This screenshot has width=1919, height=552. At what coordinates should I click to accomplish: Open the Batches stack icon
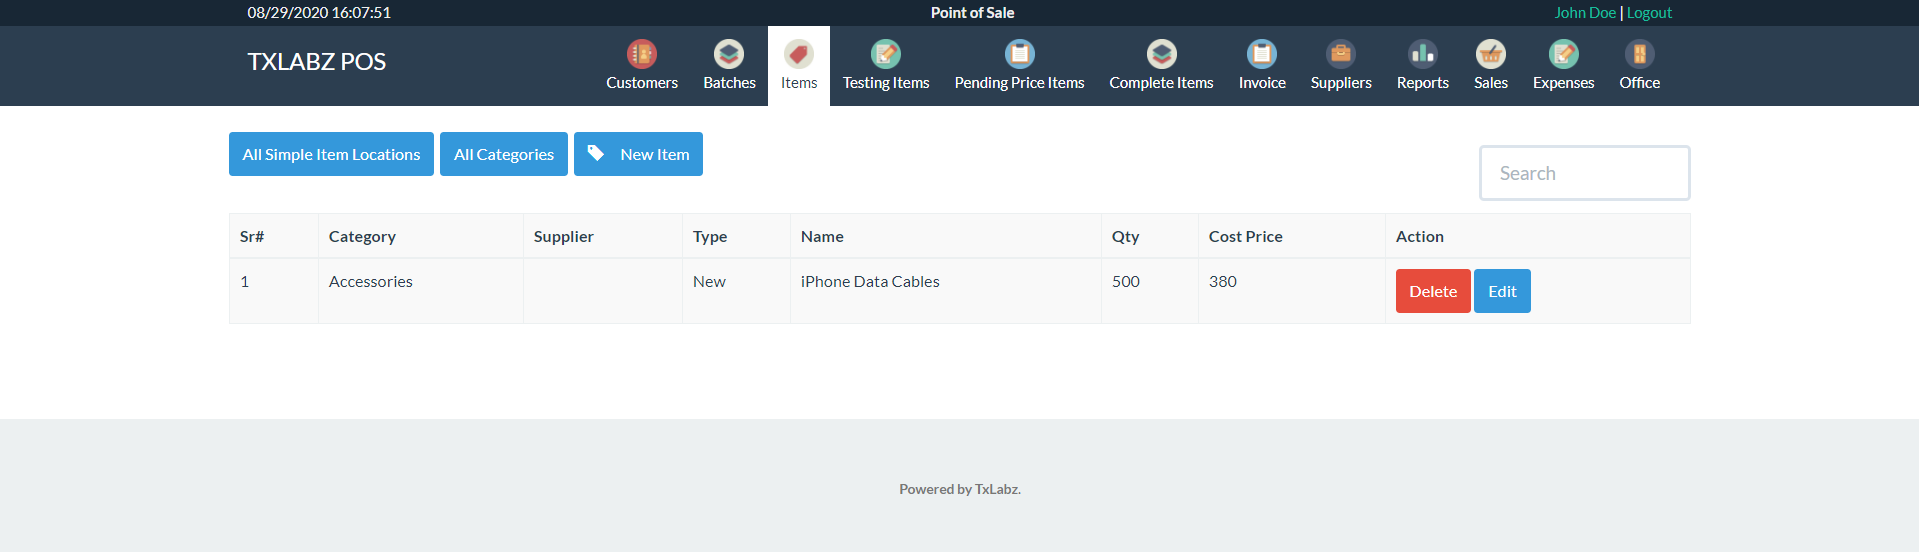point(729,53)
